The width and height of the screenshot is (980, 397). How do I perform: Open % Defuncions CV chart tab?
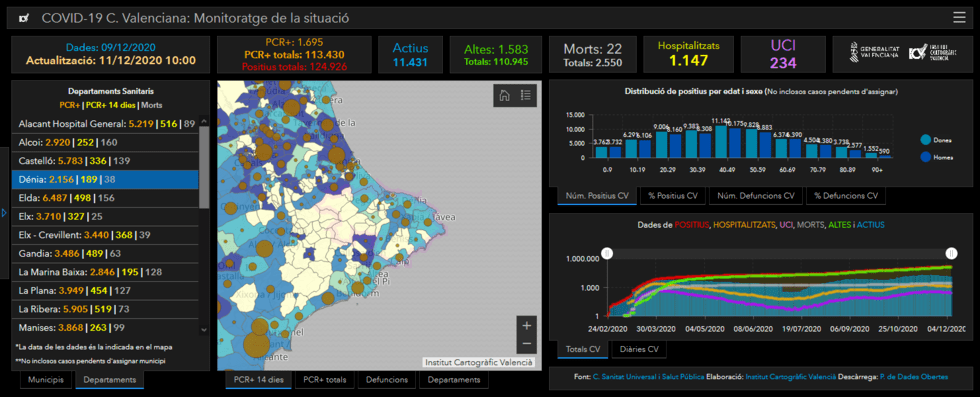[x=846, y=196]
